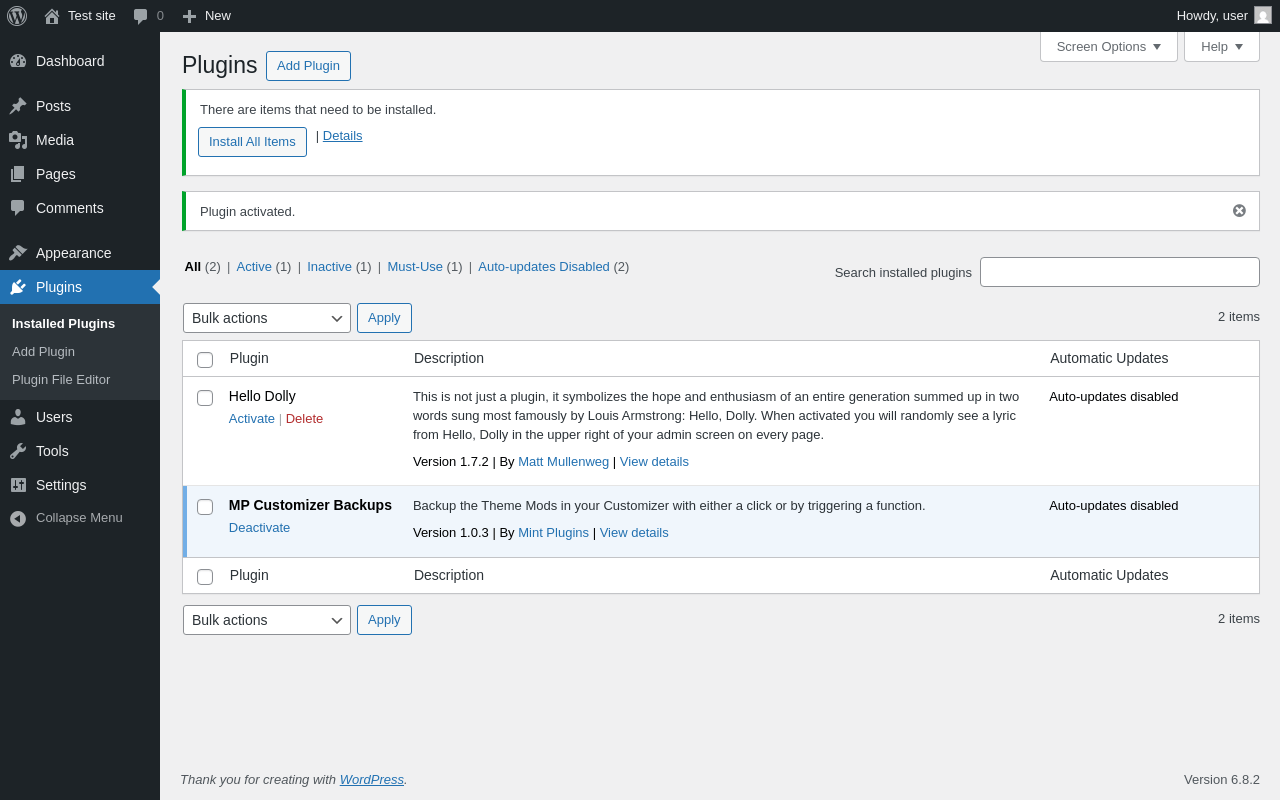Open the Howdy, user account menu
The width and height of the screenshot is (1280, 800).
coord(1224,16)
